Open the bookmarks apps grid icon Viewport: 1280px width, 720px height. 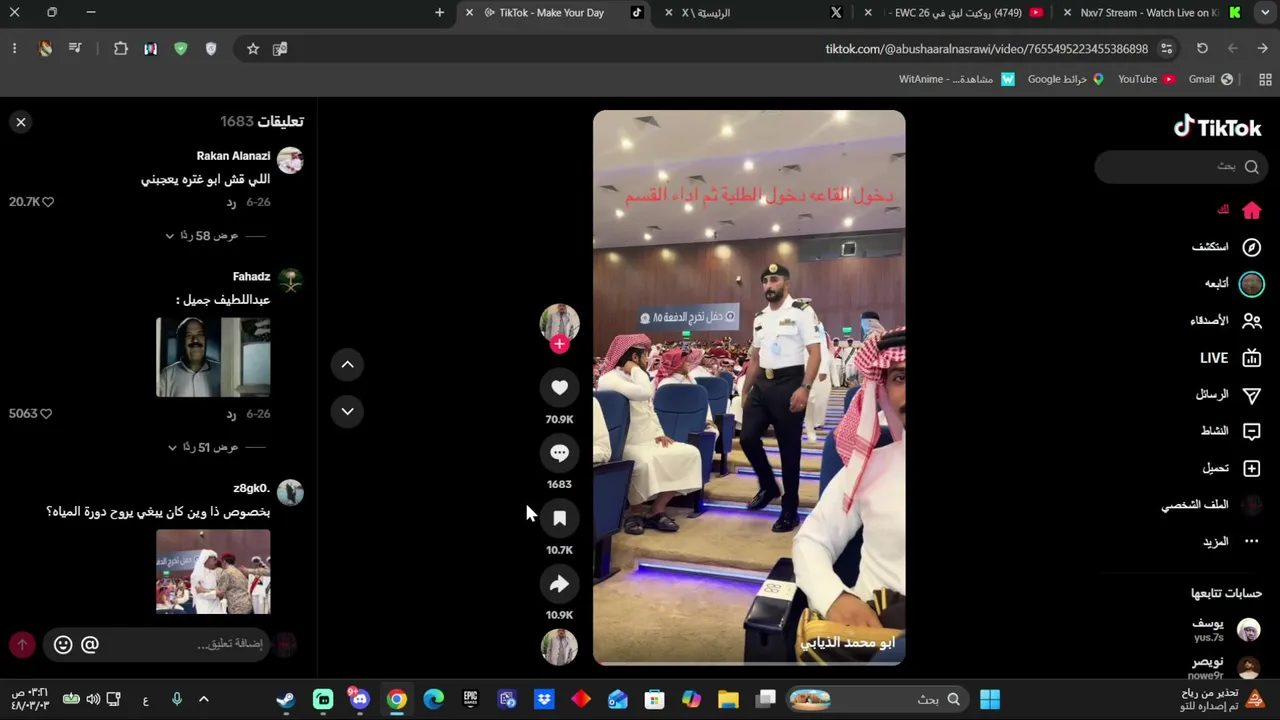[1265, 80]
